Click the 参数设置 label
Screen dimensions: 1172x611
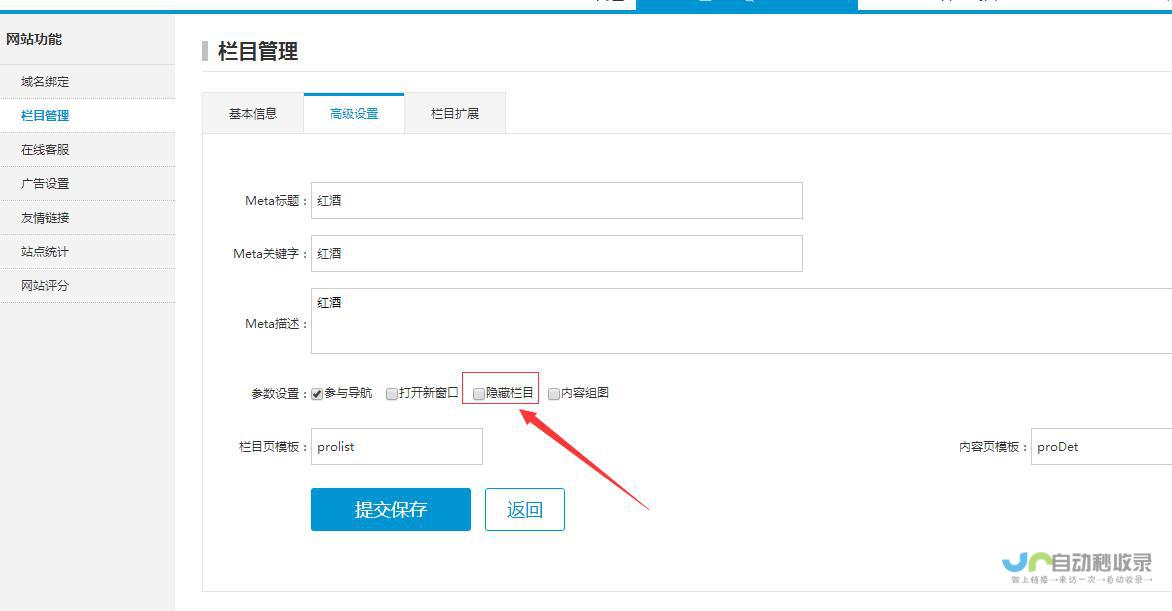point(280,393)
